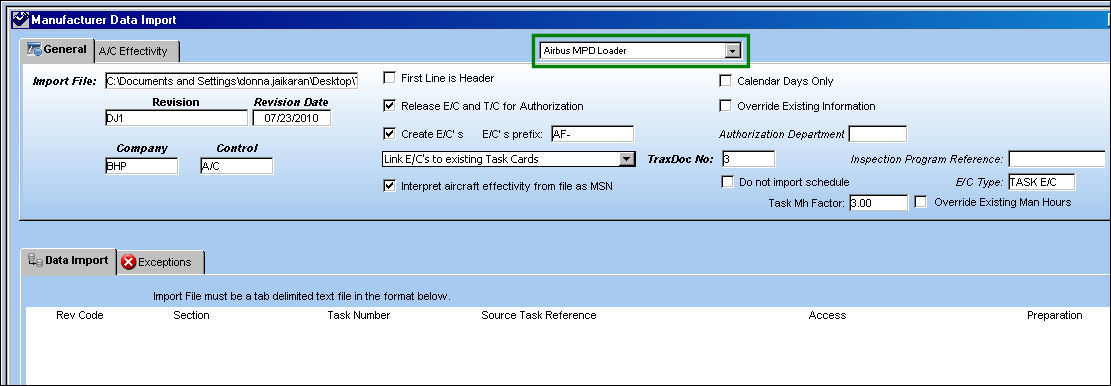
Task: Switch to the A/C Effectivity tab
Action: tap(137, 51)
